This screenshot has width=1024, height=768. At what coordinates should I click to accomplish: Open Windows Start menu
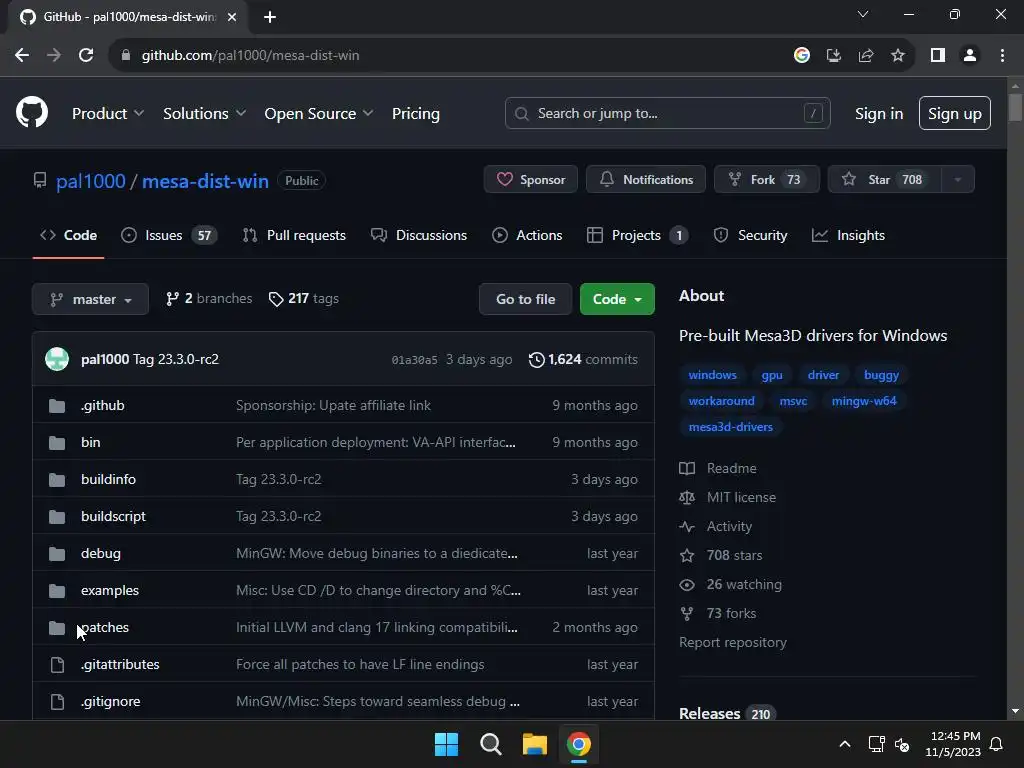[447, 744]
